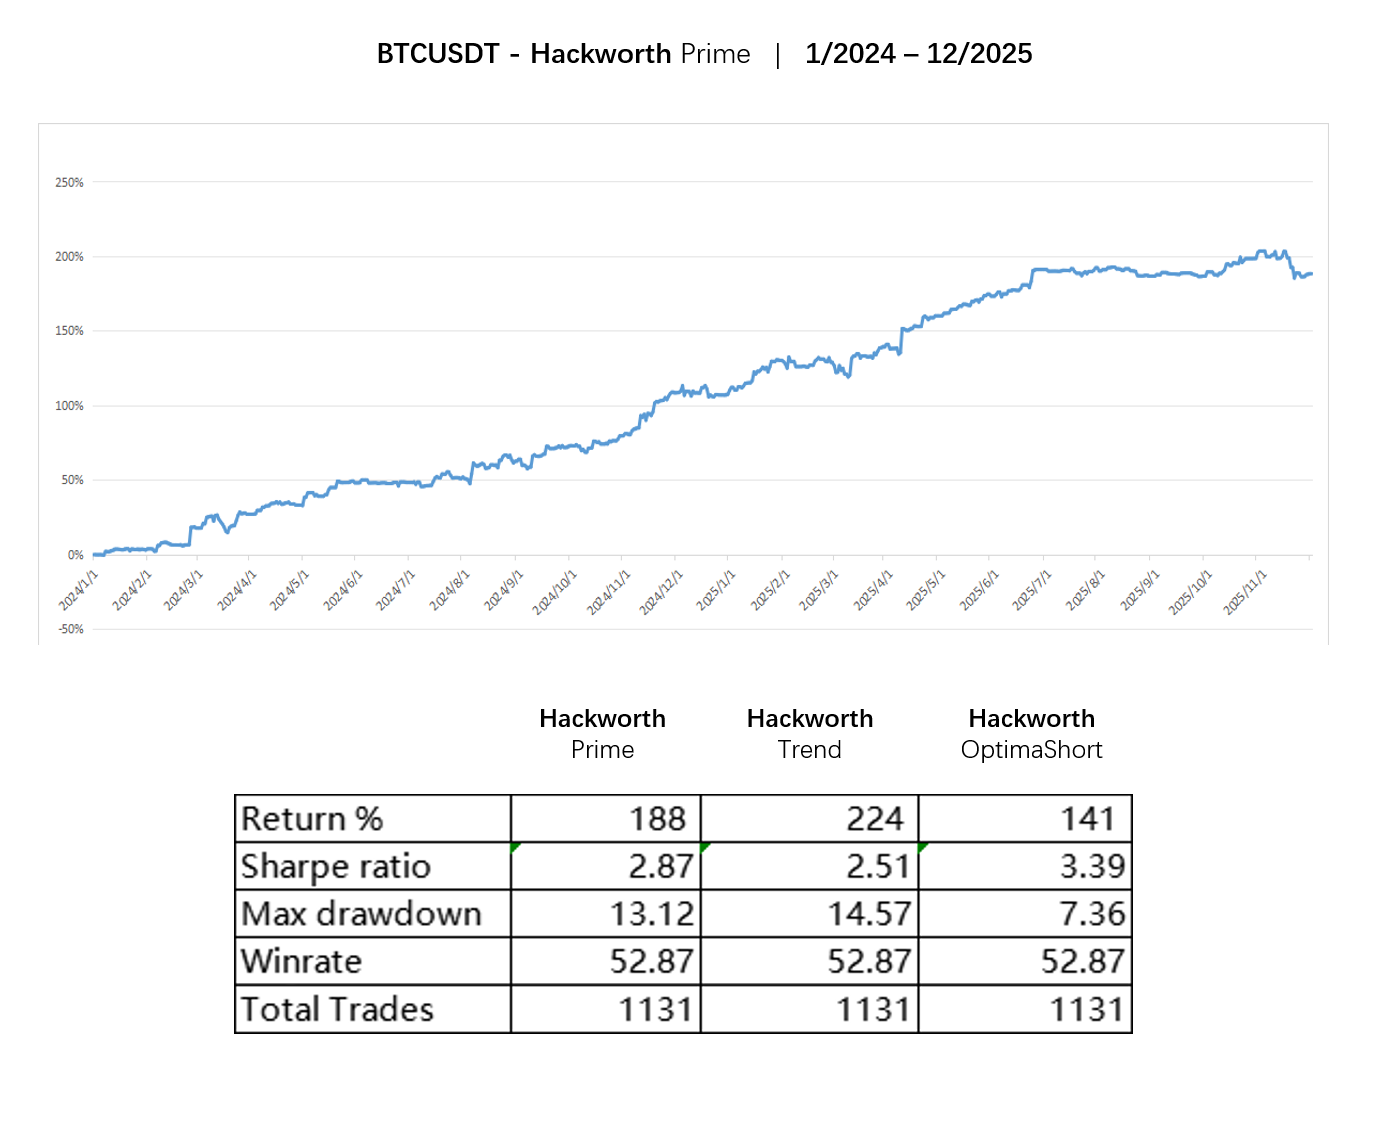
Task: Click the Hackworth Trend return value 224
Action: point(874,819)
